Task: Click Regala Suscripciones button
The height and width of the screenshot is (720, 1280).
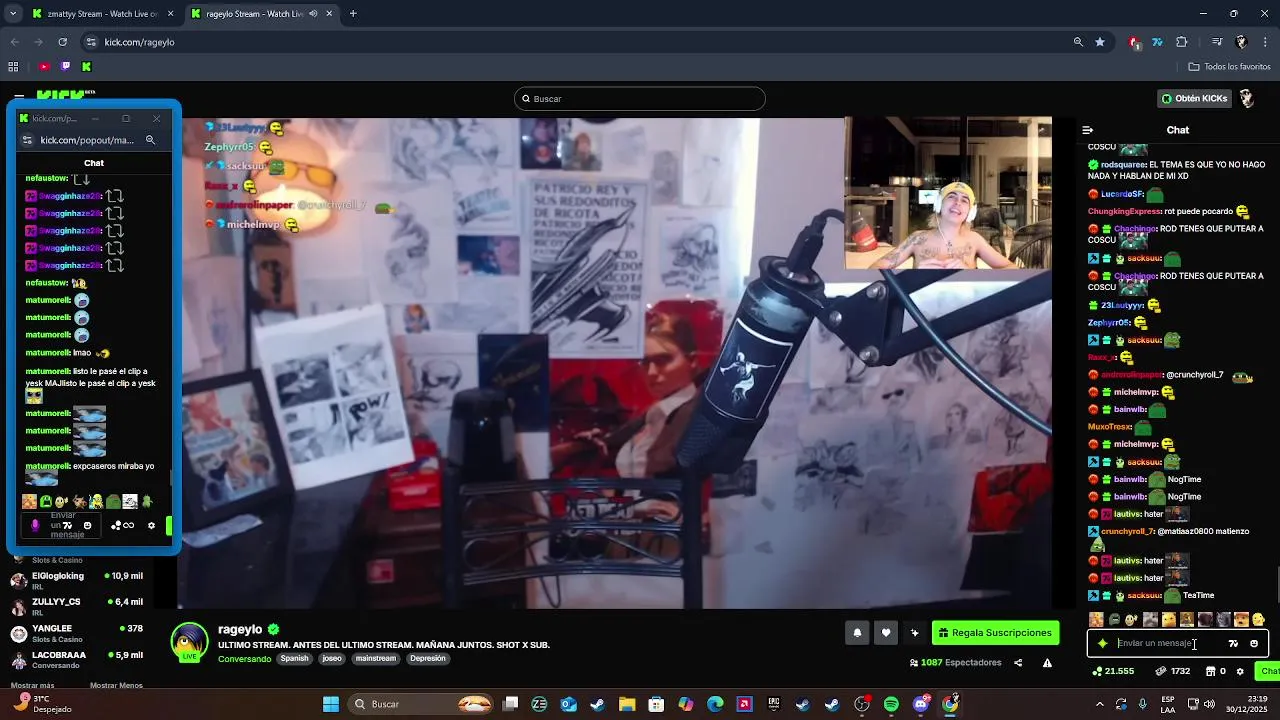Action: coord(996,632)
